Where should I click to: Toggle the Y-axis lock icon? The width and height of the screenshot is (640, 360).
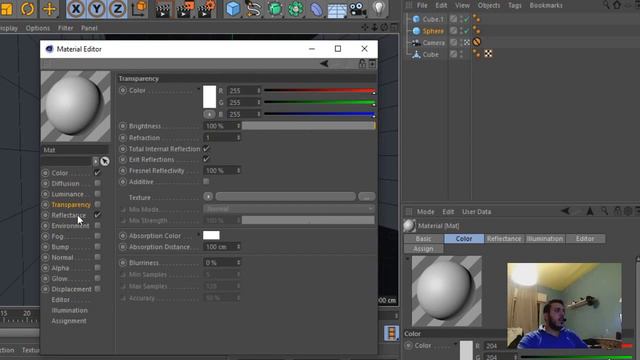coord(97,9)
